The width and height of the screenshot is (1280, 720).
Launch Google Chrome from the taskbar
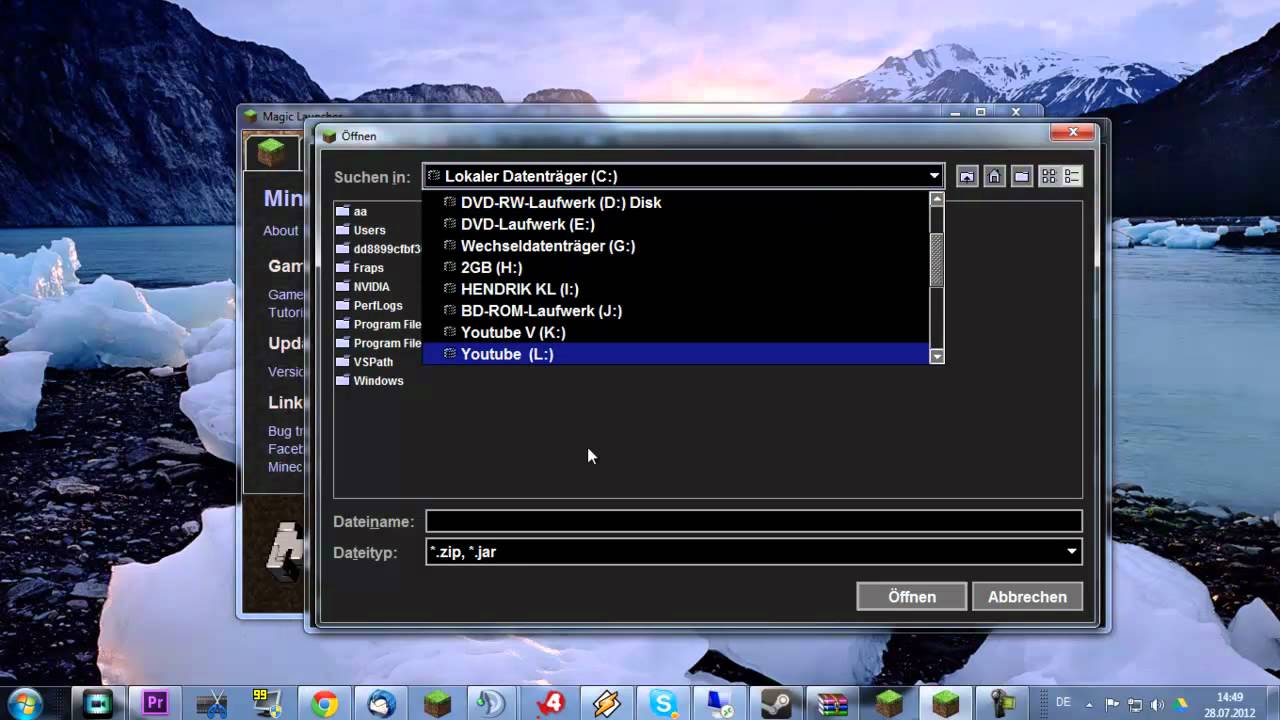[x=324, y=703]
